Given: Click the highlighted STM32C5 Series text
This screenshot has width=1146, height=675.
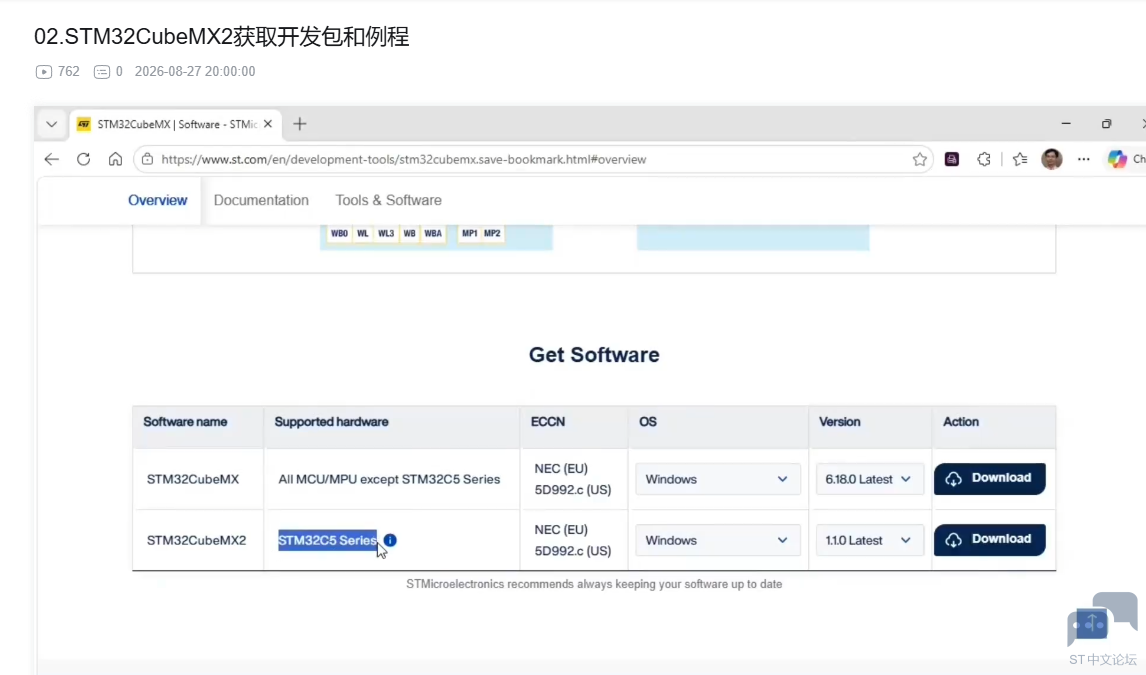Looking at the screenshot, I should click(x=327, y=541).
